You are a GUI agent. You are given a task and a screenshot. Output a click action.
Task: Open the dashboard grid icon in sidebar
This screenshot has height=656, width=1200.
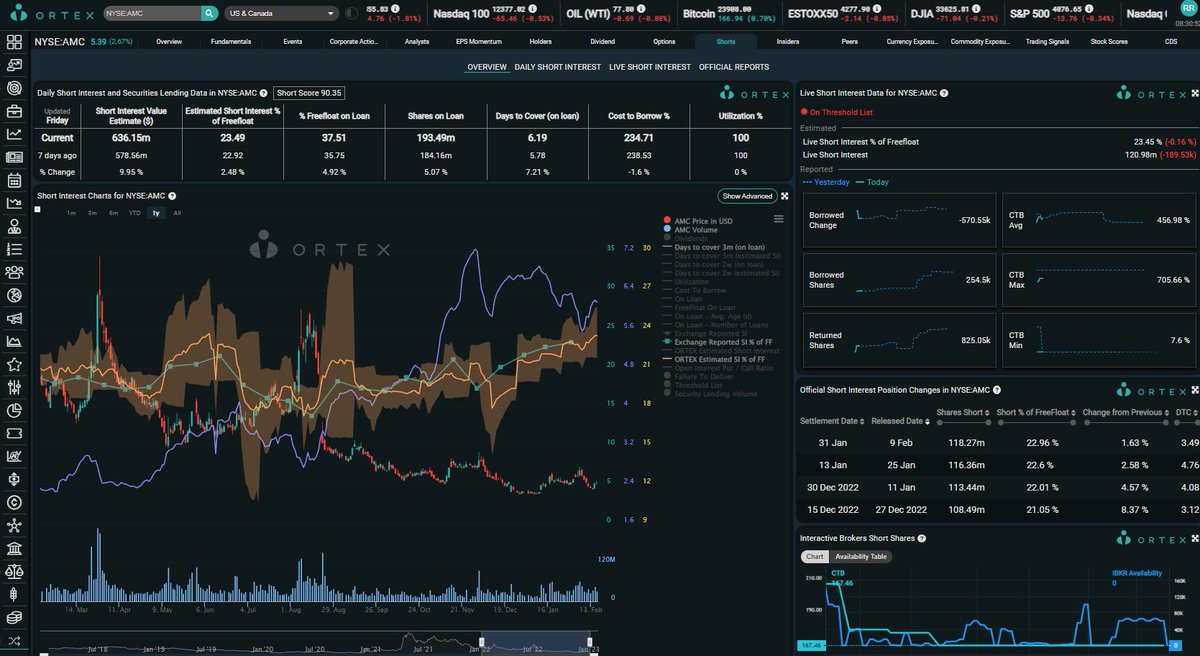[x=14, y=42]
